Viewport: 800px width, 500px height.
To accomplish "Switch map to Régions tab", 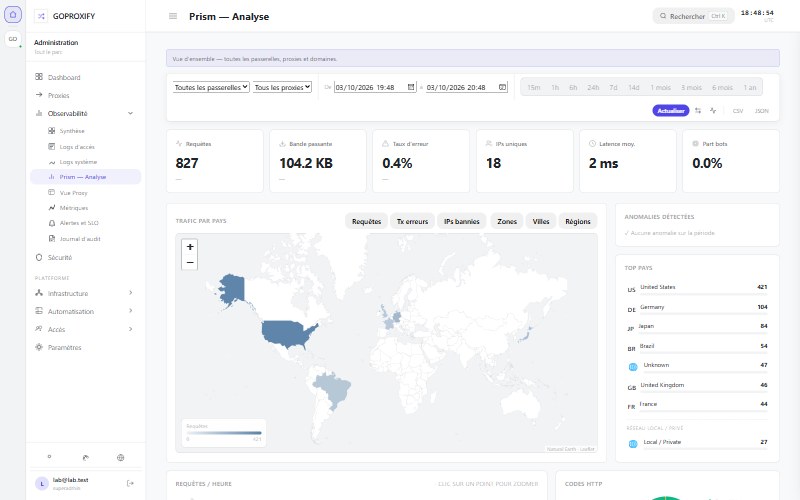I will click(x=578, y=221).
